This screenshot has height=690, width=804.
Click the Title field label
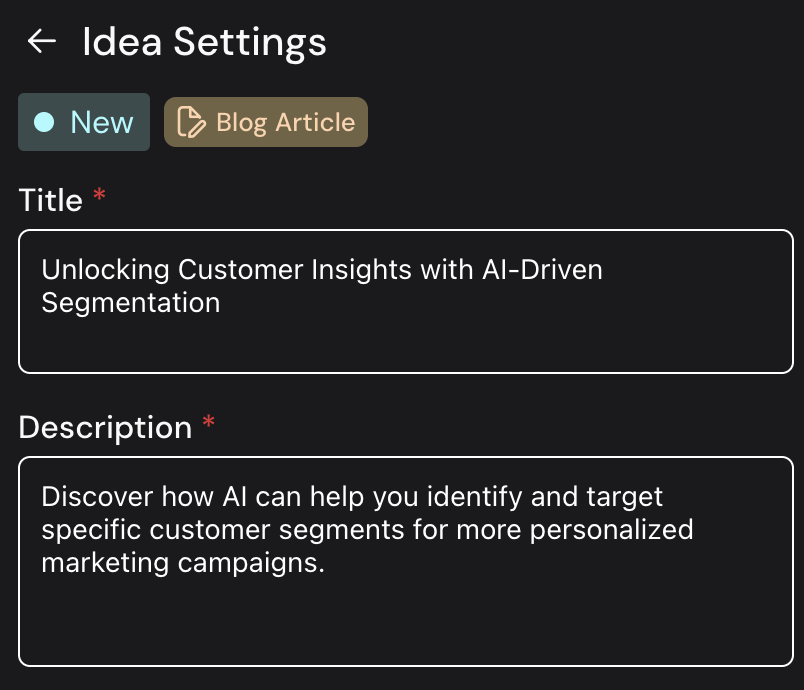(50, 200)
